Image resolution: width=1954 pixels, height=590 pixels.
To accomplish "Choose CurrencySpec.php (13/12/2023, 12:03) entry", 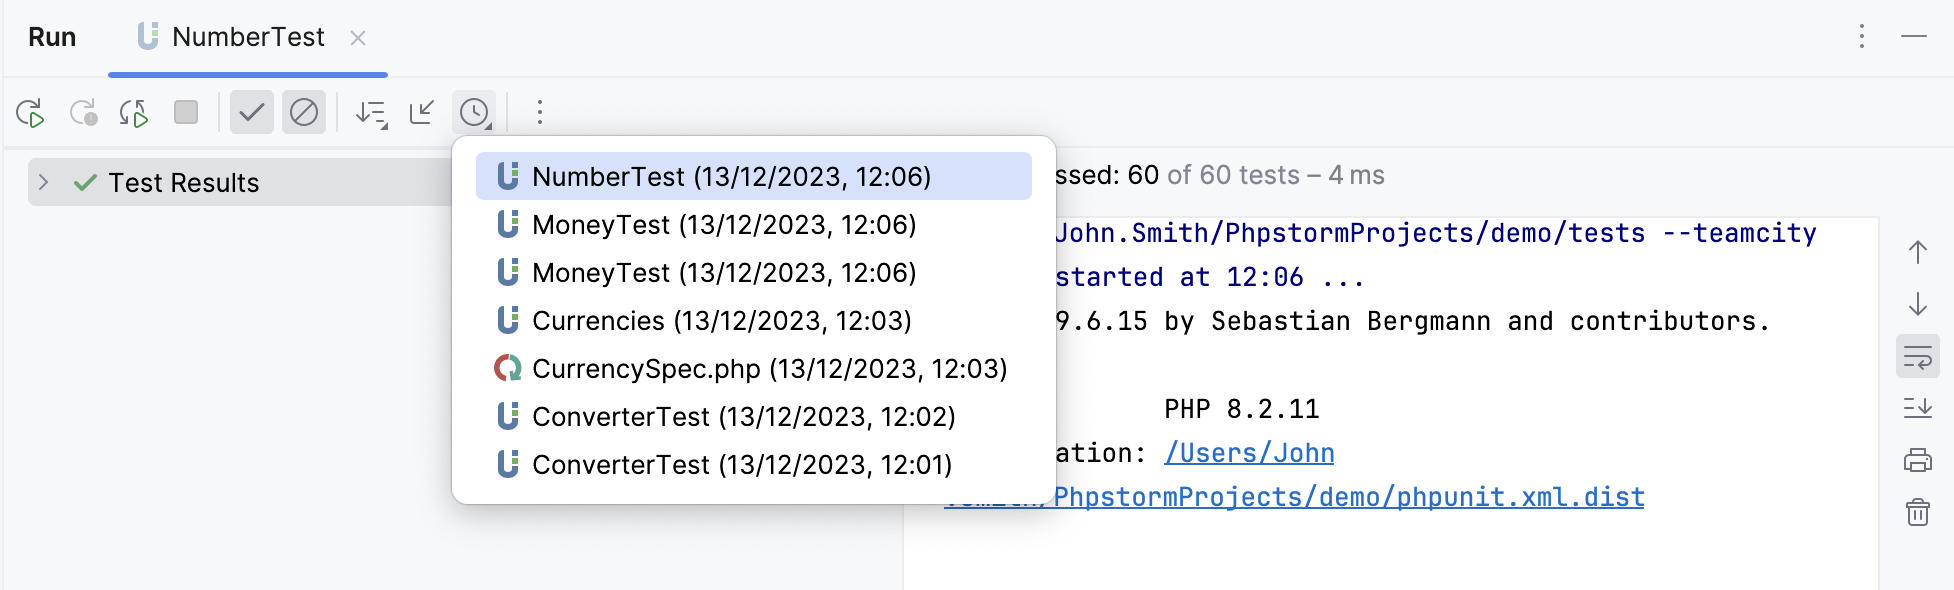I will [768, 369].
